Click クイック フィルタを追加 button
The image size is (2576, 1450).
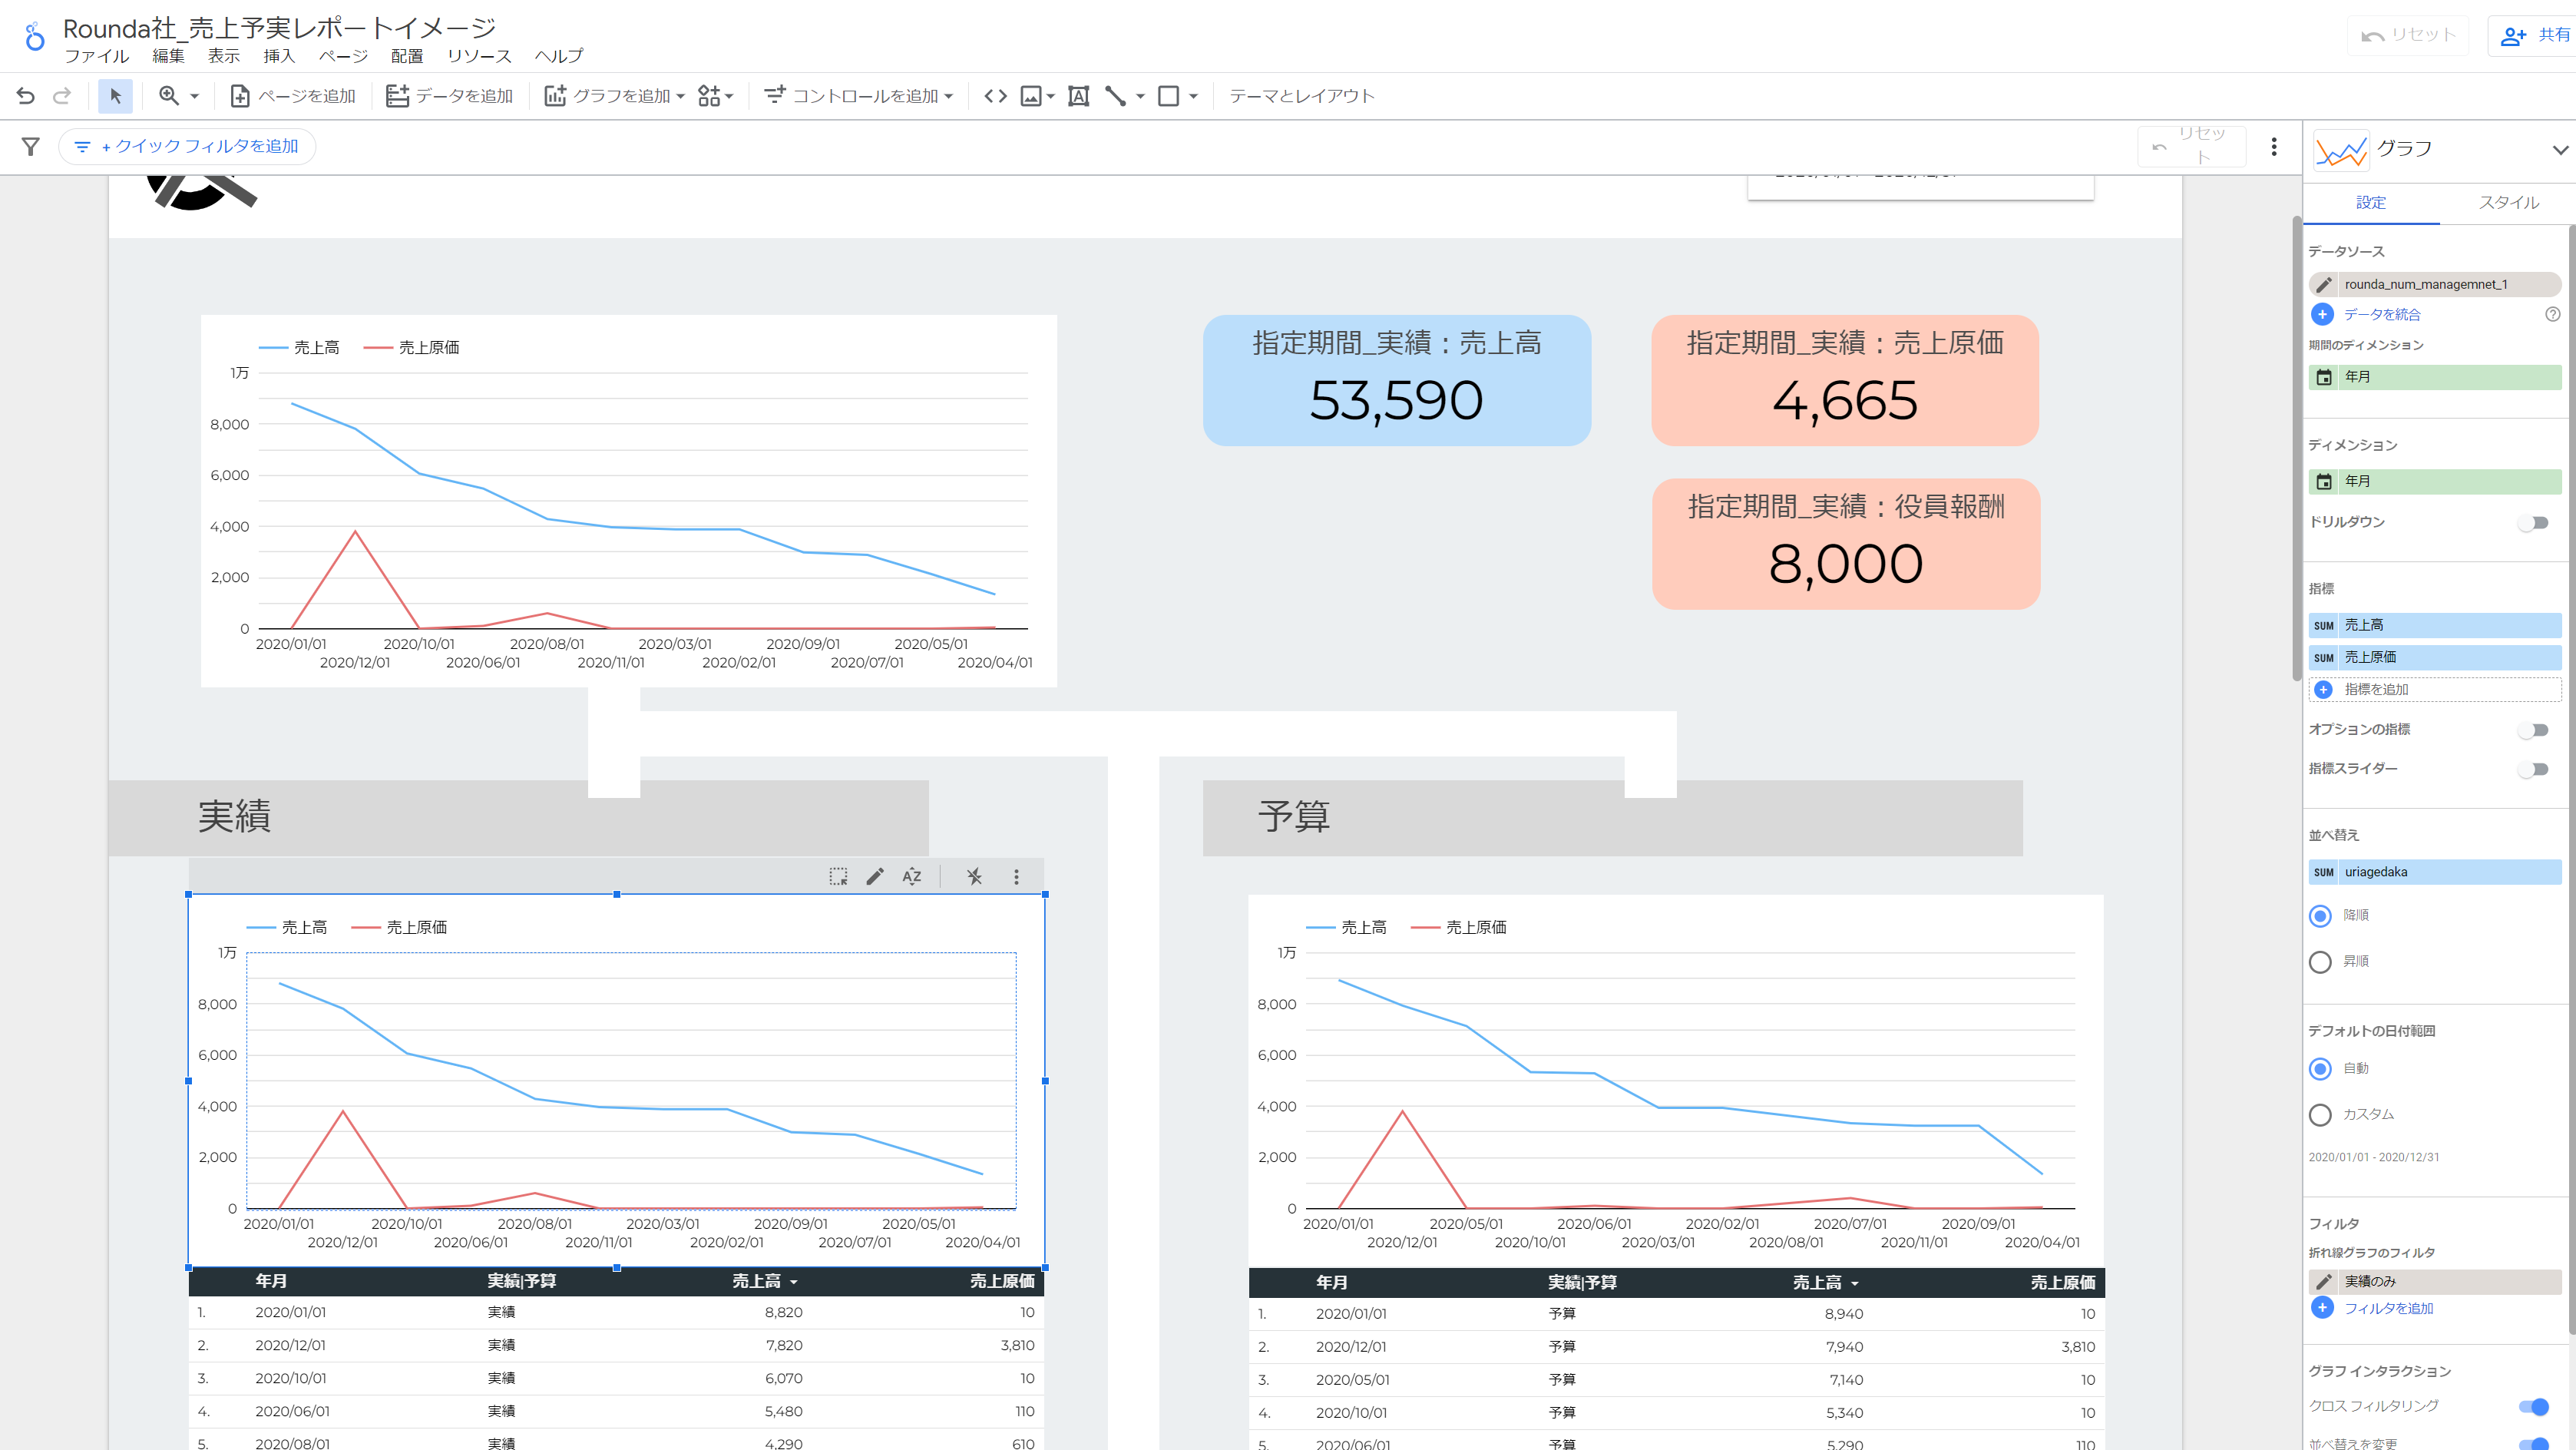click(188, 147)
